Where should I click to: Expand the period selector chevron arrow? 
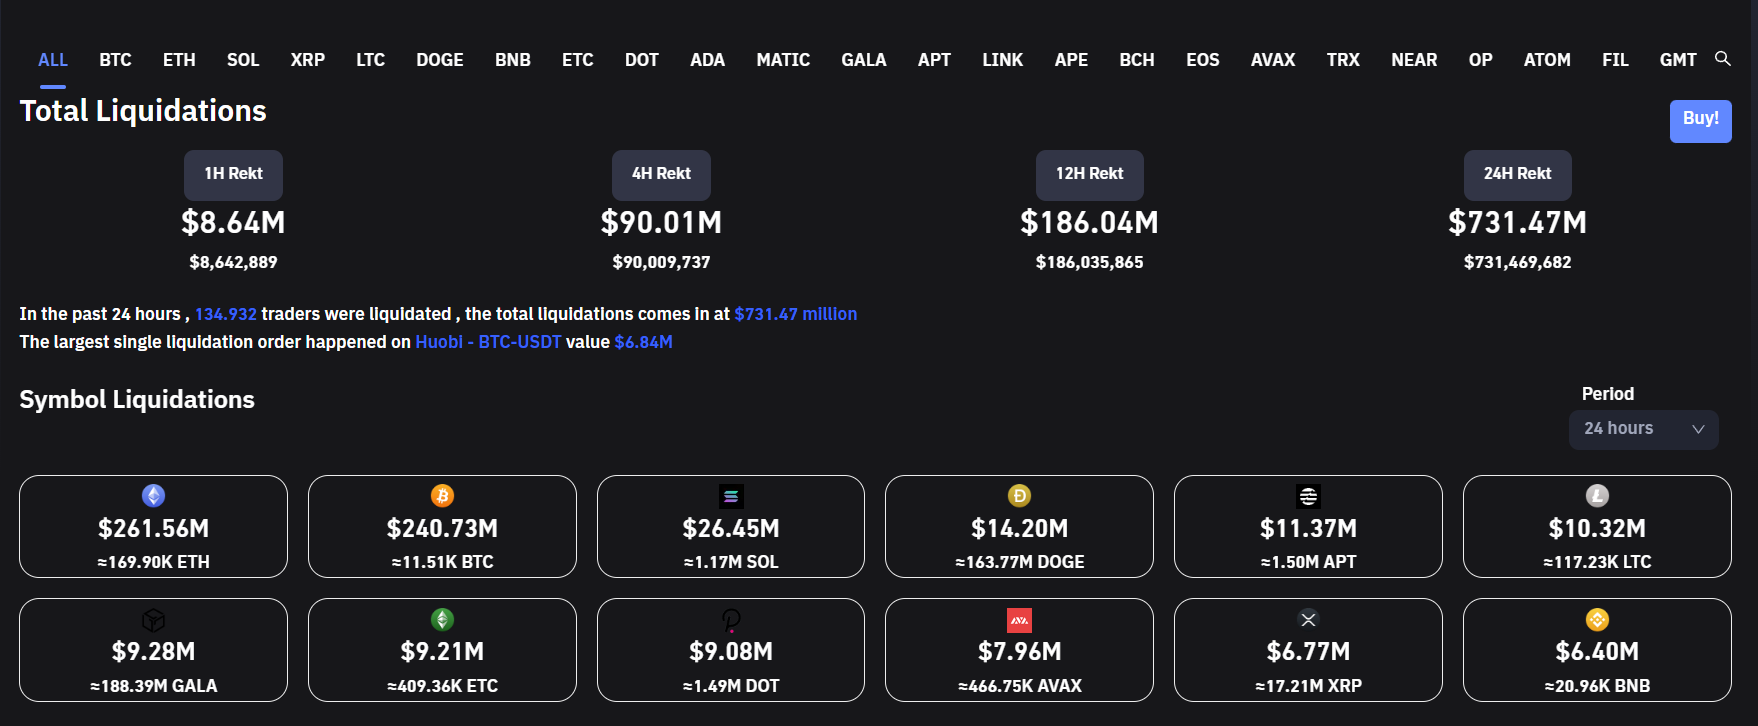click(1698, 429)
